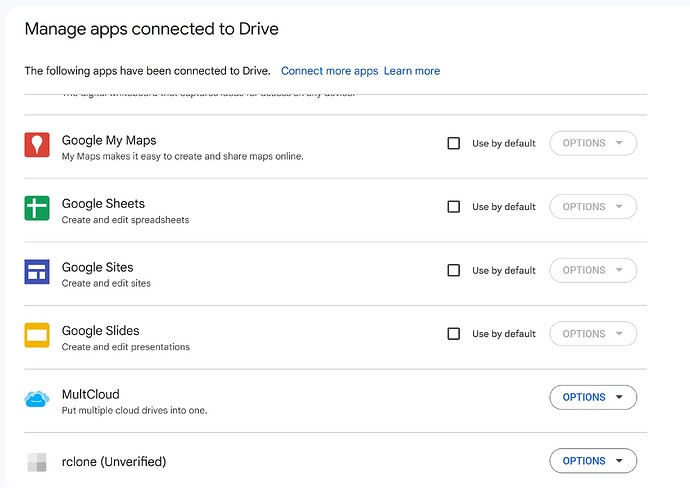
Task: Open Options dropdown for Google Sites
Action: 593,270
